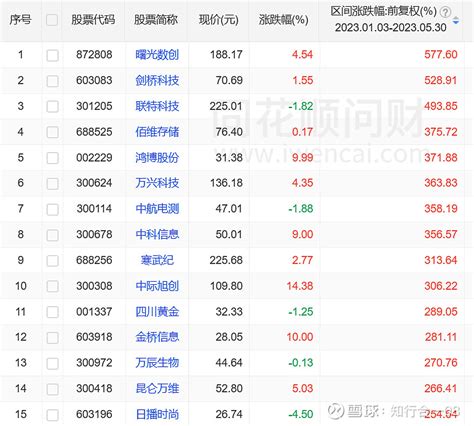
Task: Click interval gain 266.41
Action: [441, 388]
